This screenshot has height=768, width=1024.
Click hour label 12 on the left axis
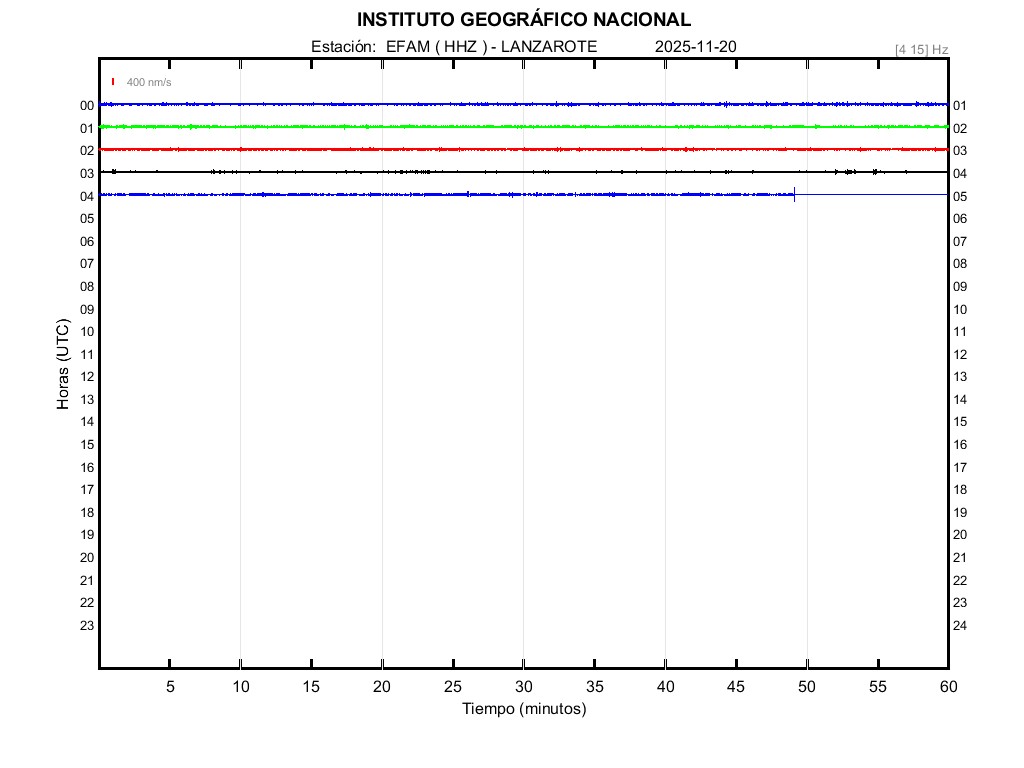coord(87,377)
